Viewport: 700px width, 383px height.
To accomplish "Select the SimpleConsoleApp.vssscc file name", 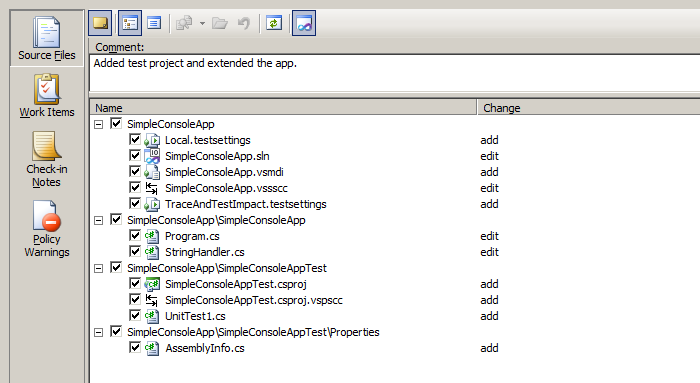I will point(226,188).
